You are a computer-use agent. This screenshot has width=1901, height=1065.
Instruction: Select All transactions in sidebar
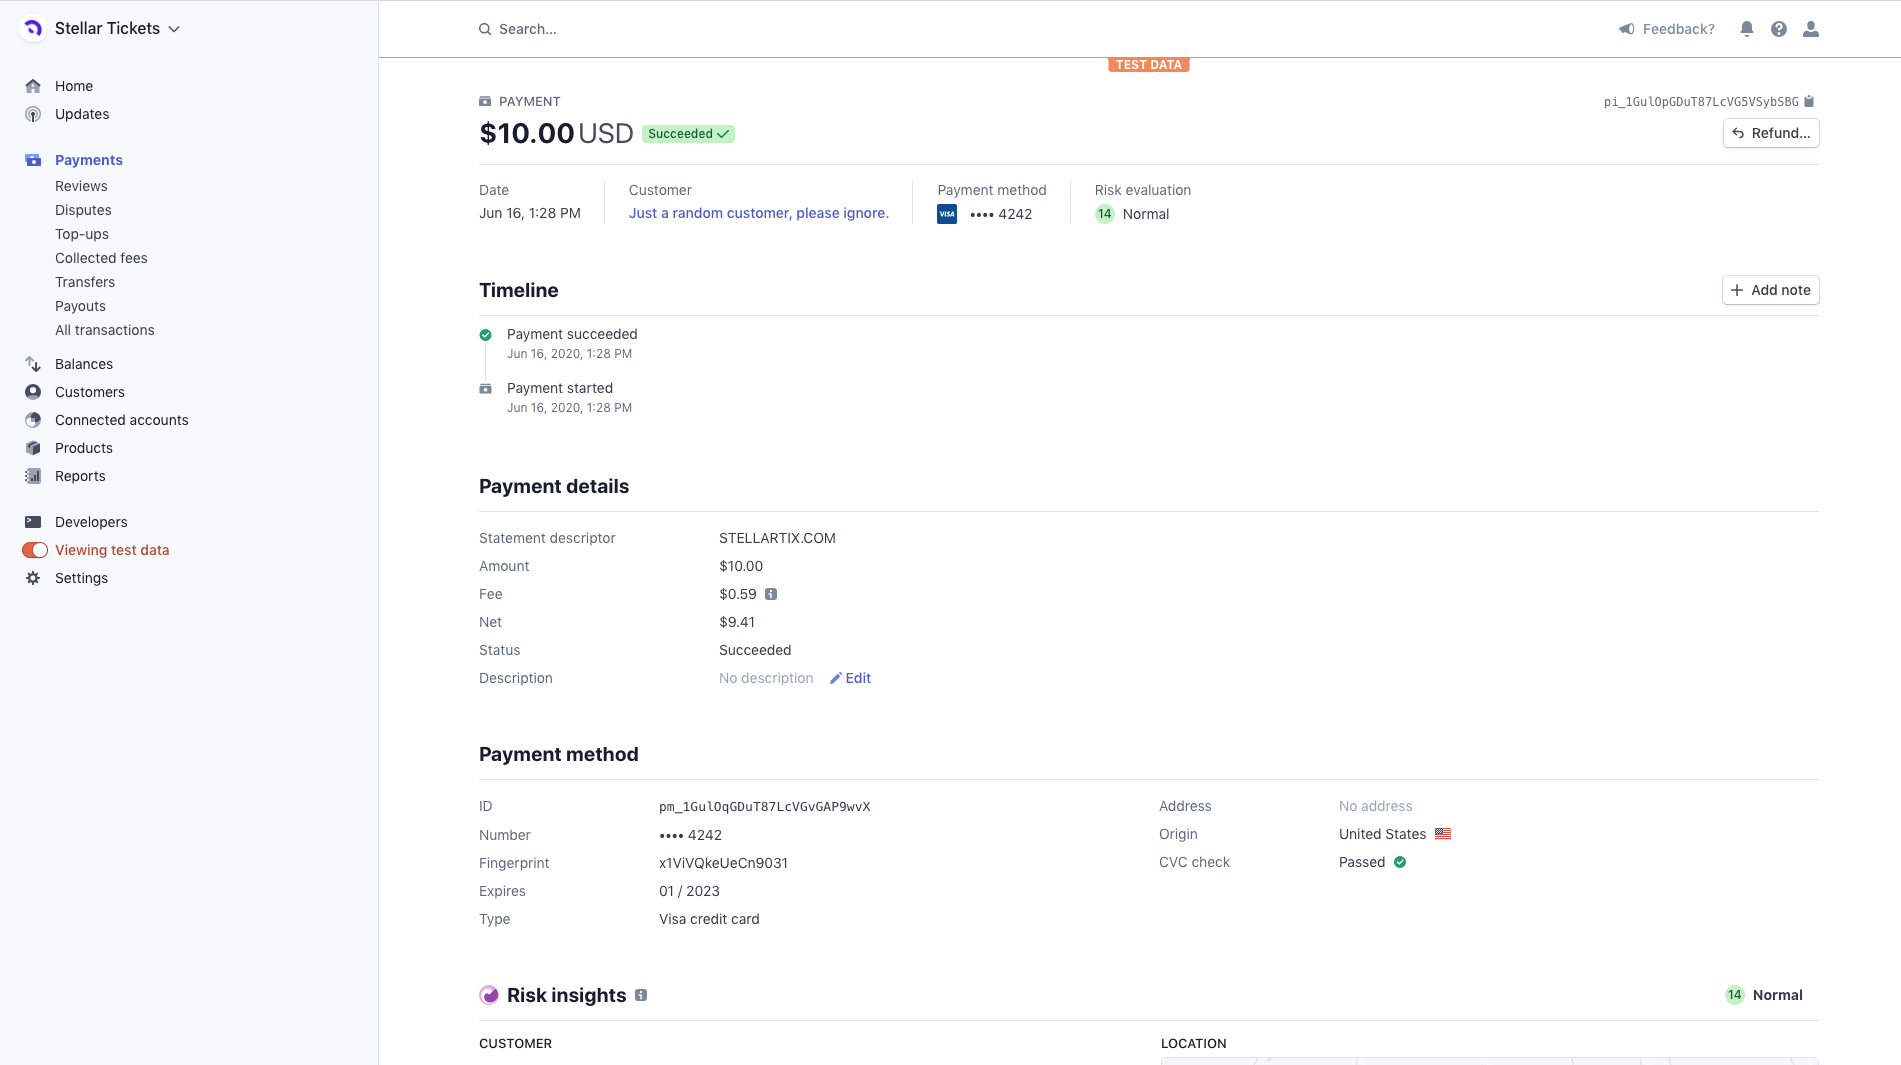coord(105,330)
